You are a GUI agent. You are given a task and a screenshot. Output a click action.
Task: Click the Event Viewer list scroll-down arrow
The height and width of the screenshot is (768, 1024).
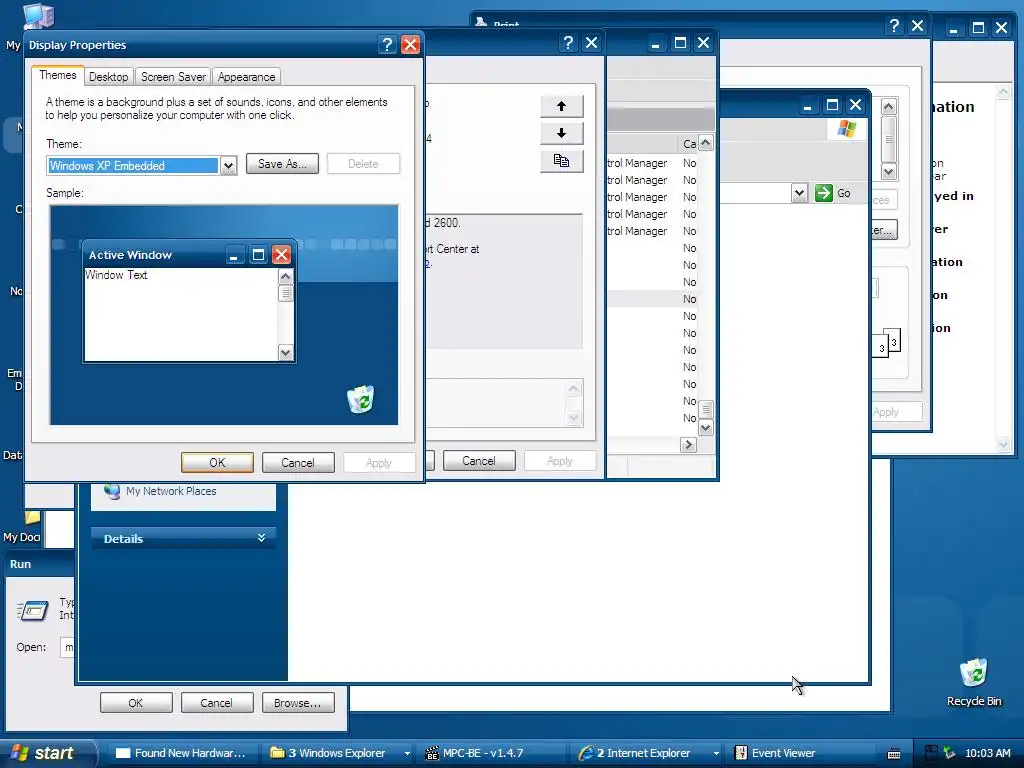coord(705,428)
